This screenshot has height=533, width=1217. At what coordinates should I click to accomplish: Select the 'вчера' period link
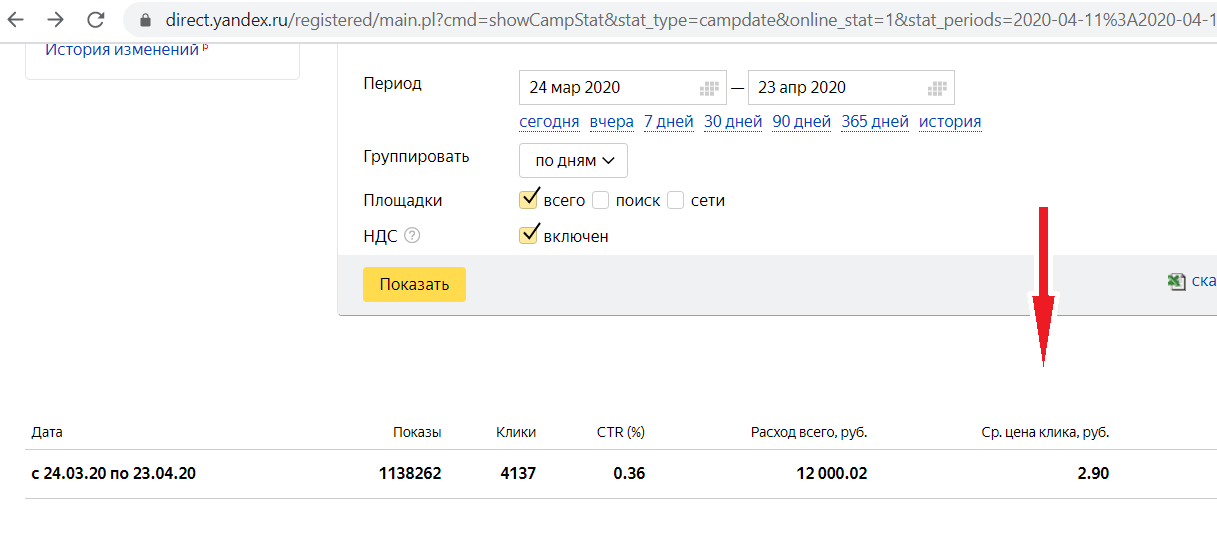coord(612,122)
